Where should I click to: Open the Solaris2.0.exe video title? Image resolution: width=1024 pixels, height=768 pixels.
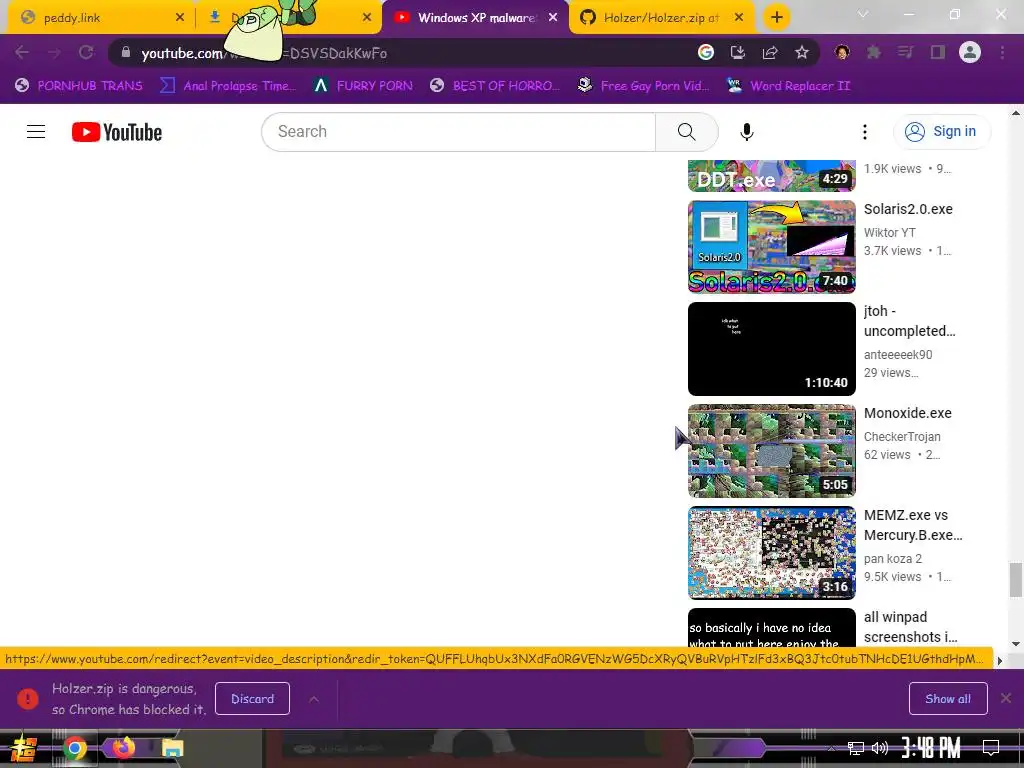pos(908,209)
